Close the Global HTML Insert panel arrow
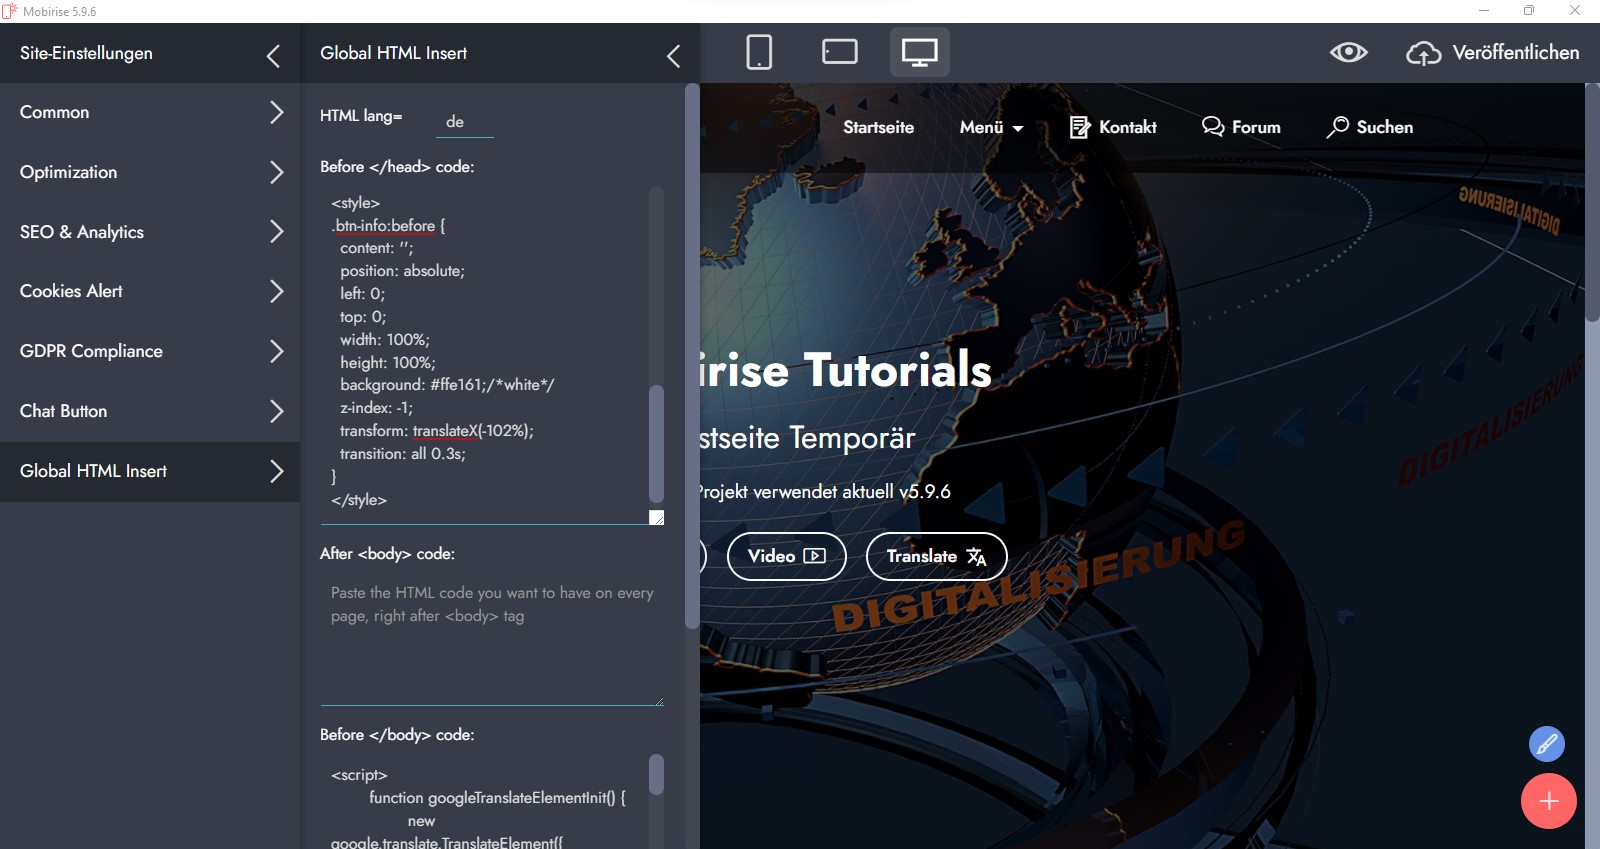This screenshot has width=1600, height=849. tap(673, 56)
